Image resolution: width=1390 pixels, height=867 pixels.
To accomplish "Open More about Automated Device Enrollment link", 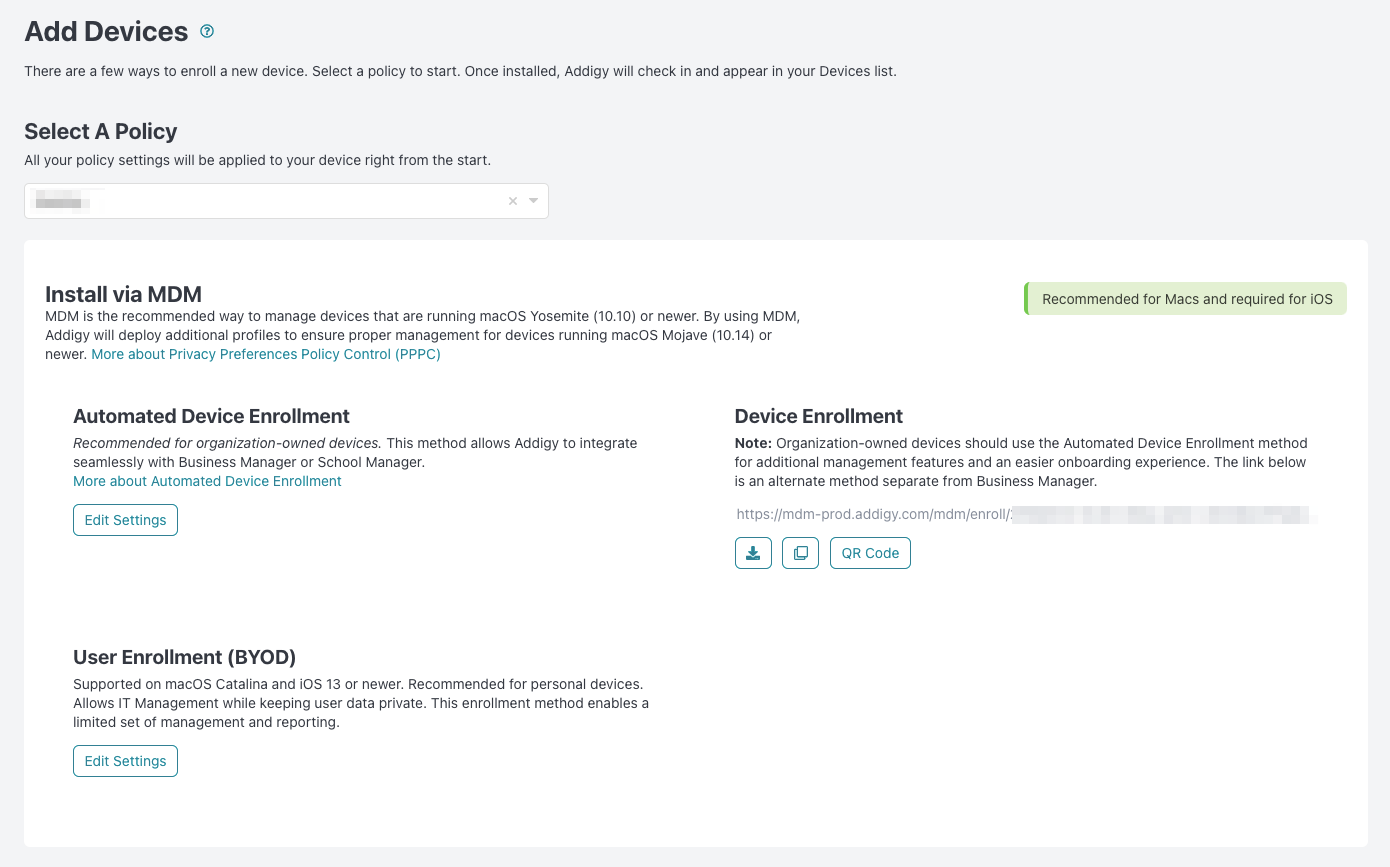I will click(207, 481).
